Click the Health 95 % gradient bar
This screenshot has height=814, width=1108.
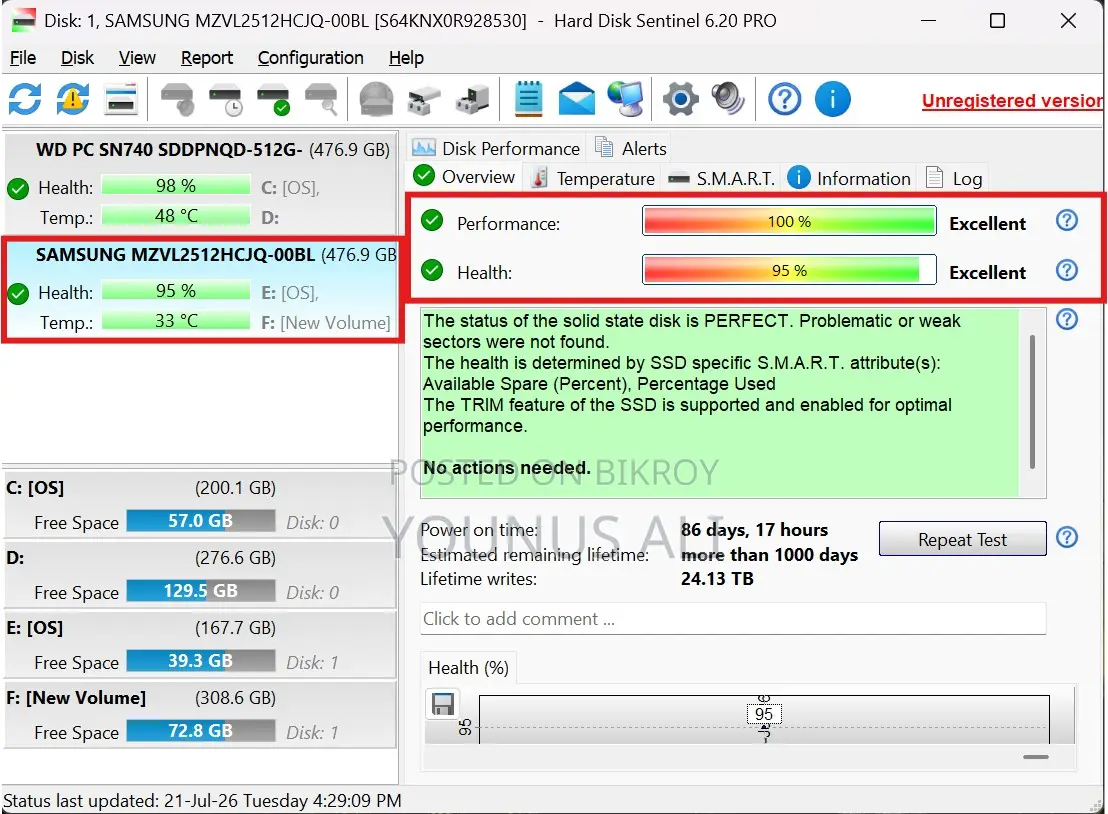789,270
